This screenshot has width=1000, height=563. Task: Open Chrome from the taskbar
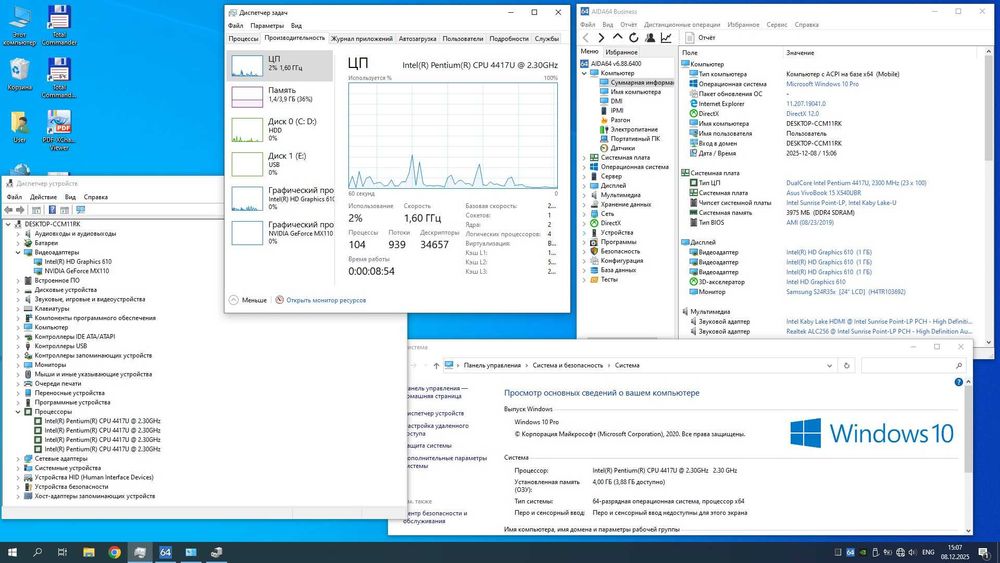pyautogui.click(x=114, y=552)
